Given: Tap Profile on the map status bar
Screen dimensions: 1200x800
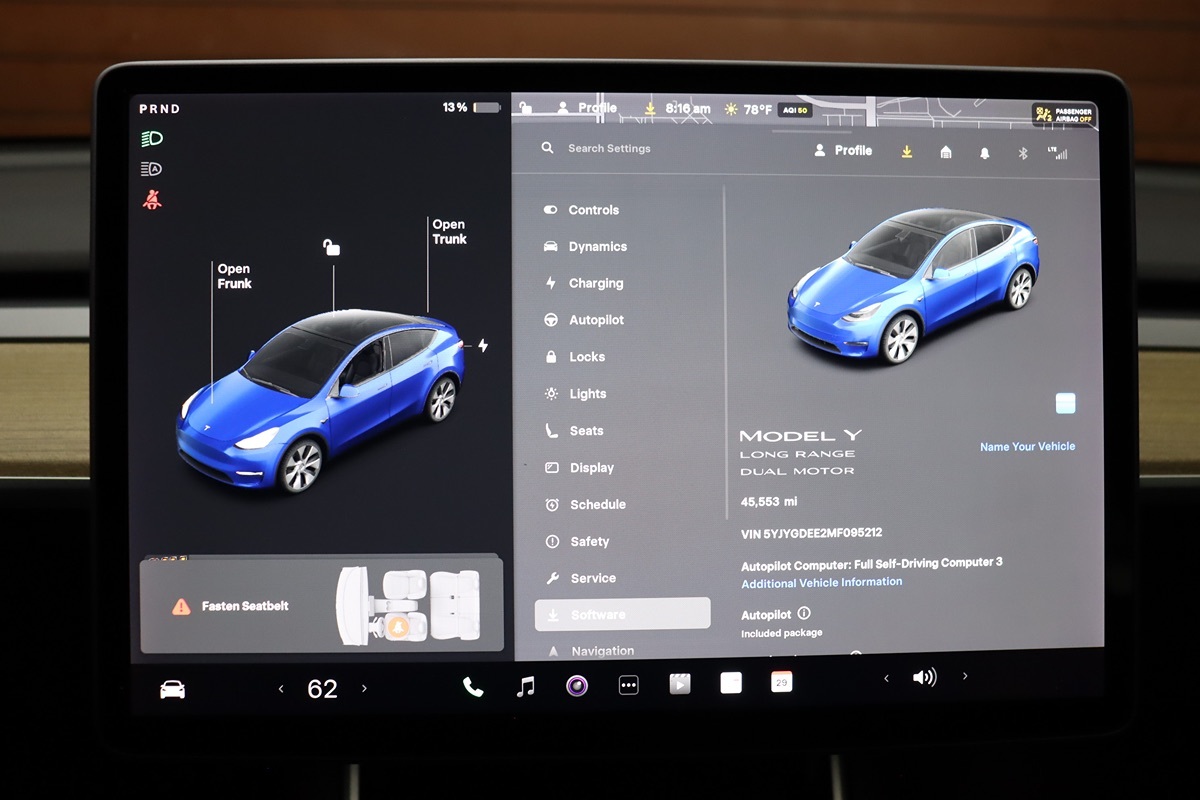Looking at the screenshot, I should [587, 108].
